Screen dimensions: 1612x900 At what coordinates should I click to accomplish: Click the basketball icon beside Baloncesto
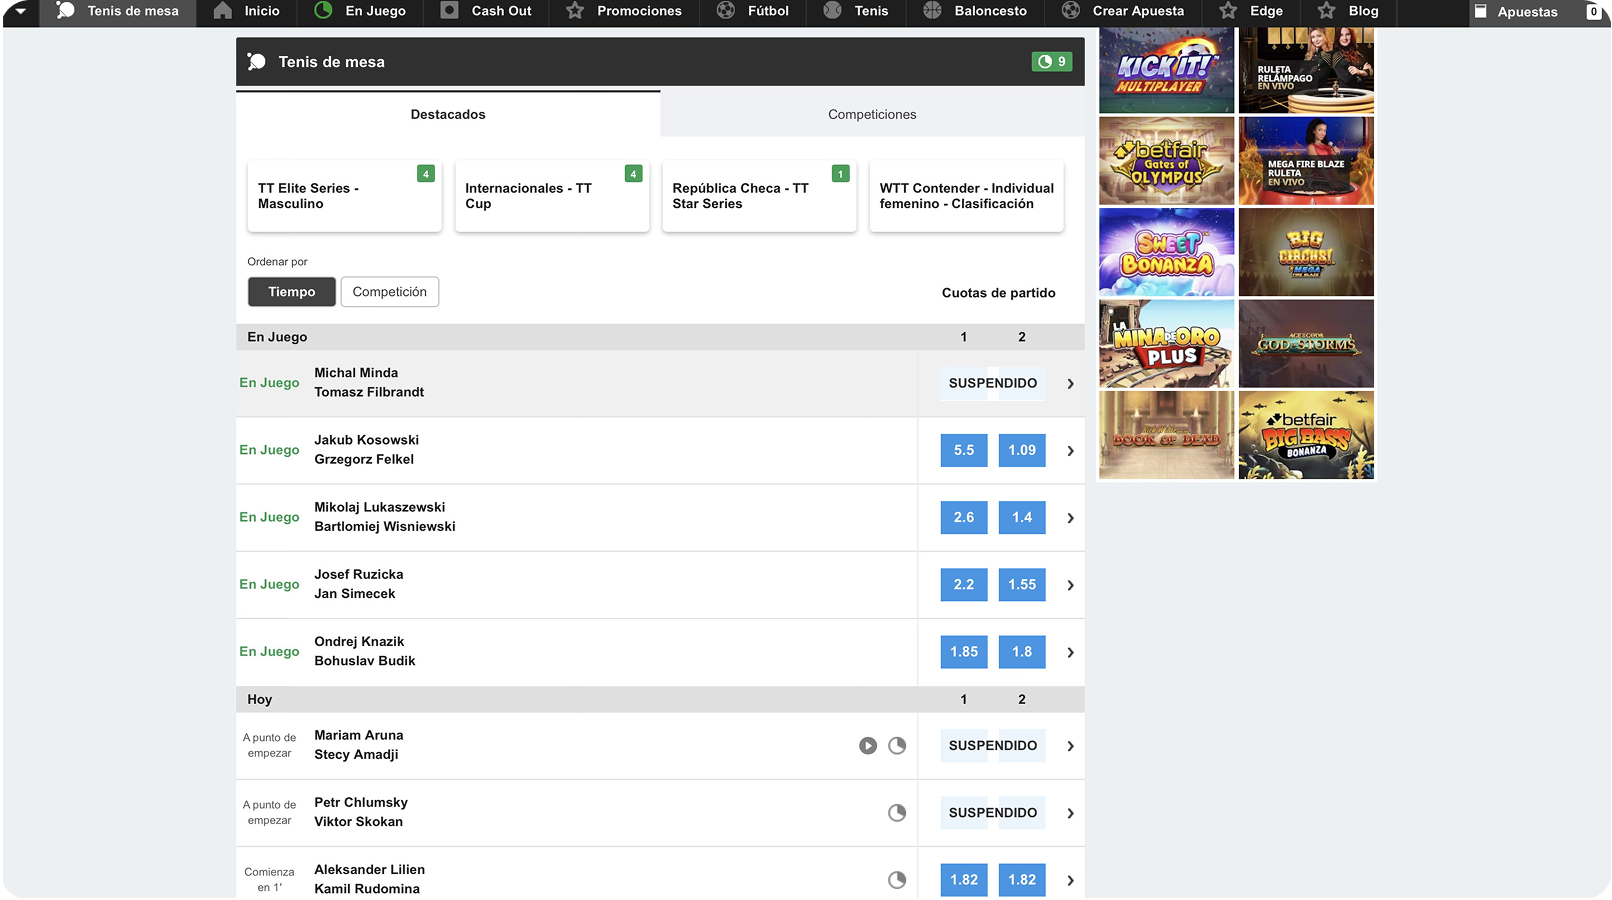pyautogui.click(x=932, y=10)
